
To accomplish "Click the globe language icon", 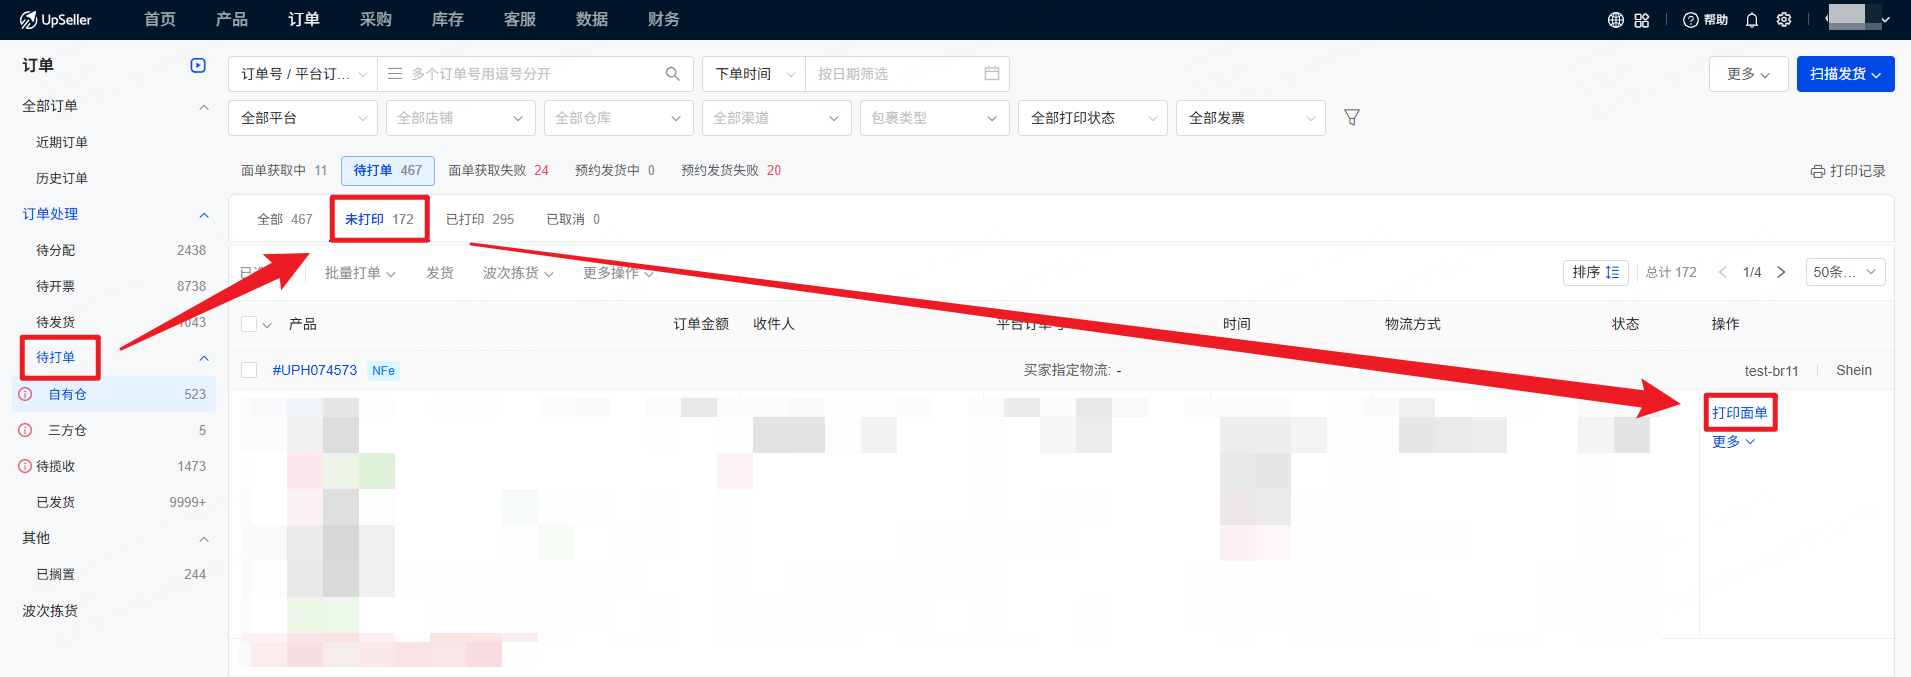I will 1615,20.
